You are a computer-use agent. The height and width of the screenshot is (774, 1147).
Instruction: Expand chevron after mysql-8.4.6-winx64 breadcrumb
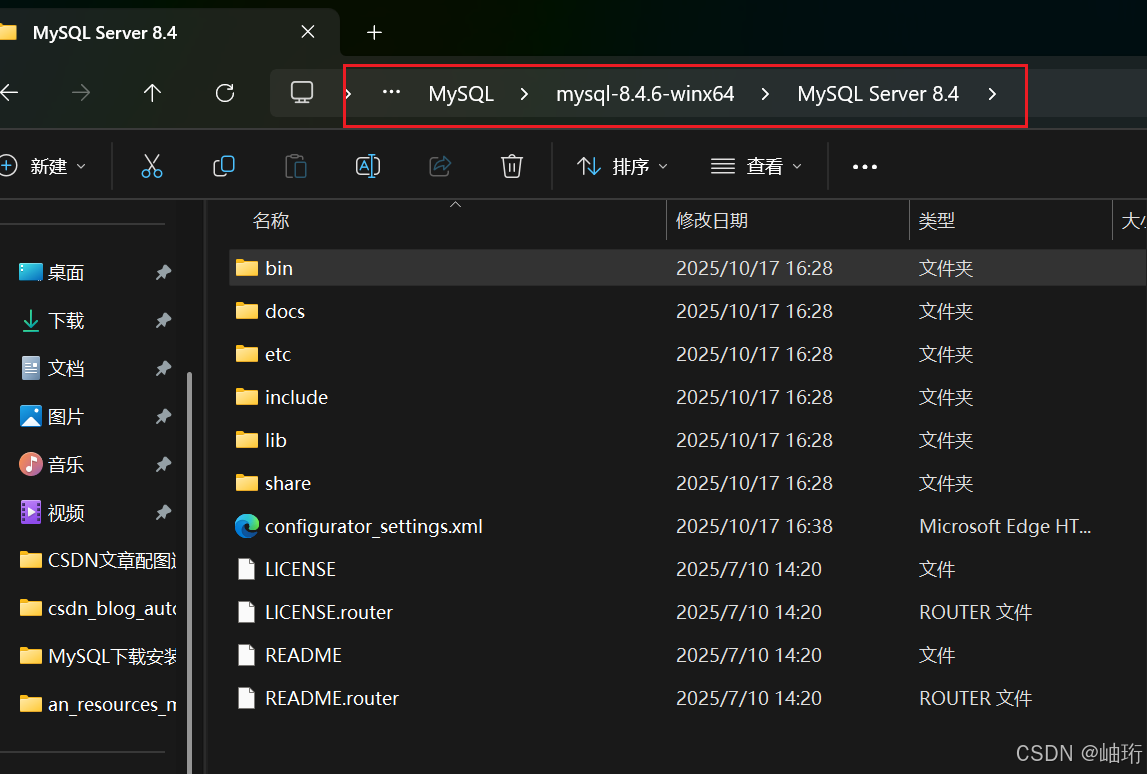point(765,94)
